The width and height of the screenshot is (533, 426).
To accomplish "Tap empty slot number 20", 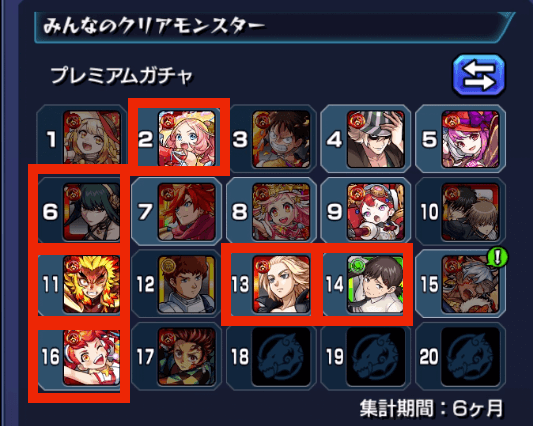I will coord(470,357).
